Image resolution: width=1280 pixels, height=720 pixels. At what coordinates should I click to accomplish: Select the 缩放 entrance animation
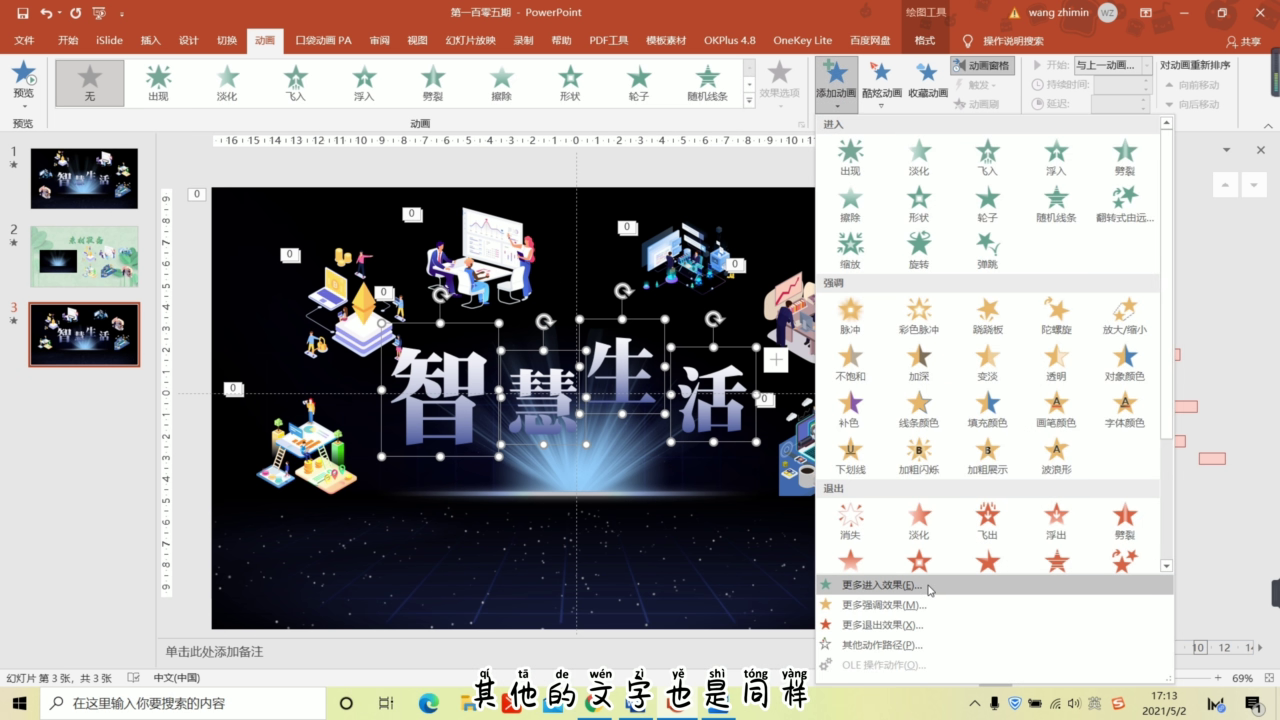pos(850,250)
